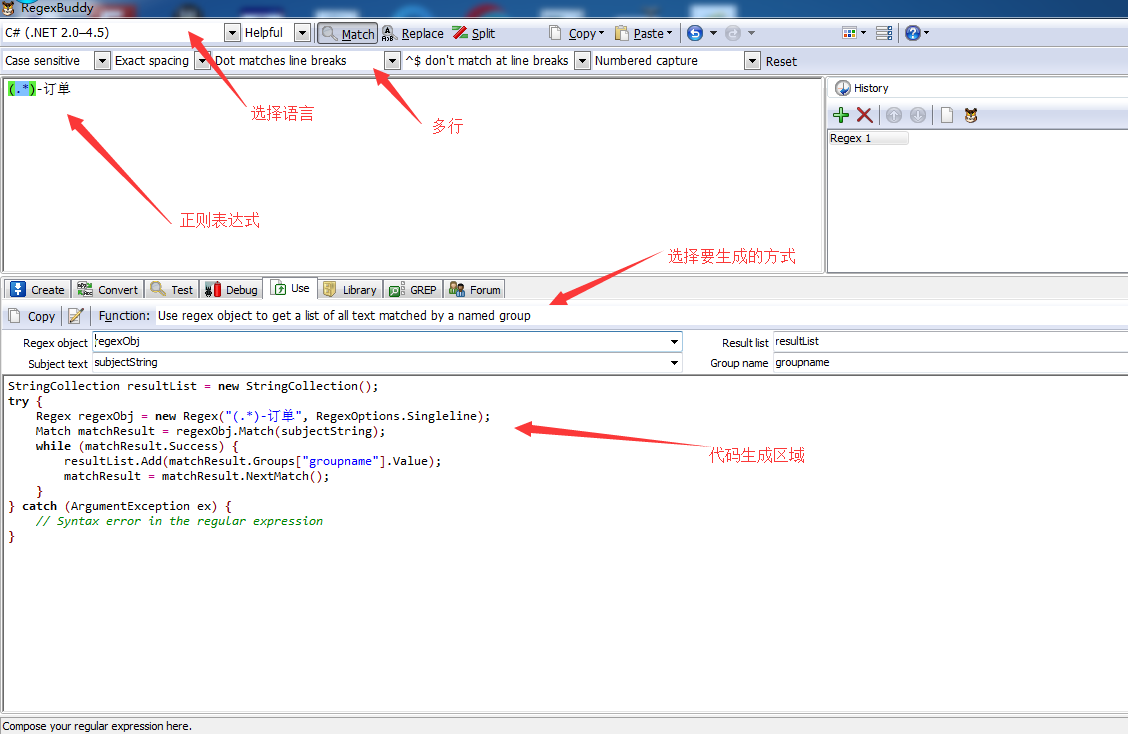The width and height of the screenshot is (1128, 735).
Task: Open the Debug tab
Action: (x=231, y=289)
